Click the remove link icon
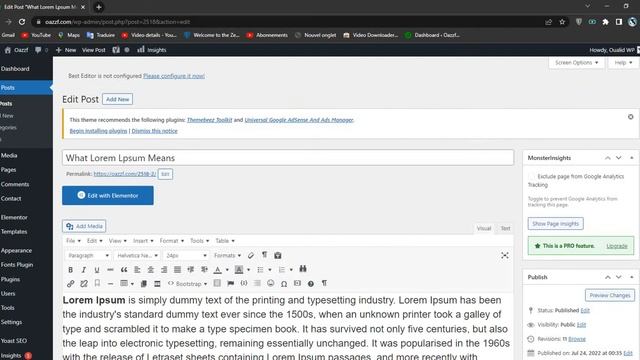This screenshot has width=640, height=360. [x=84, y=284]
